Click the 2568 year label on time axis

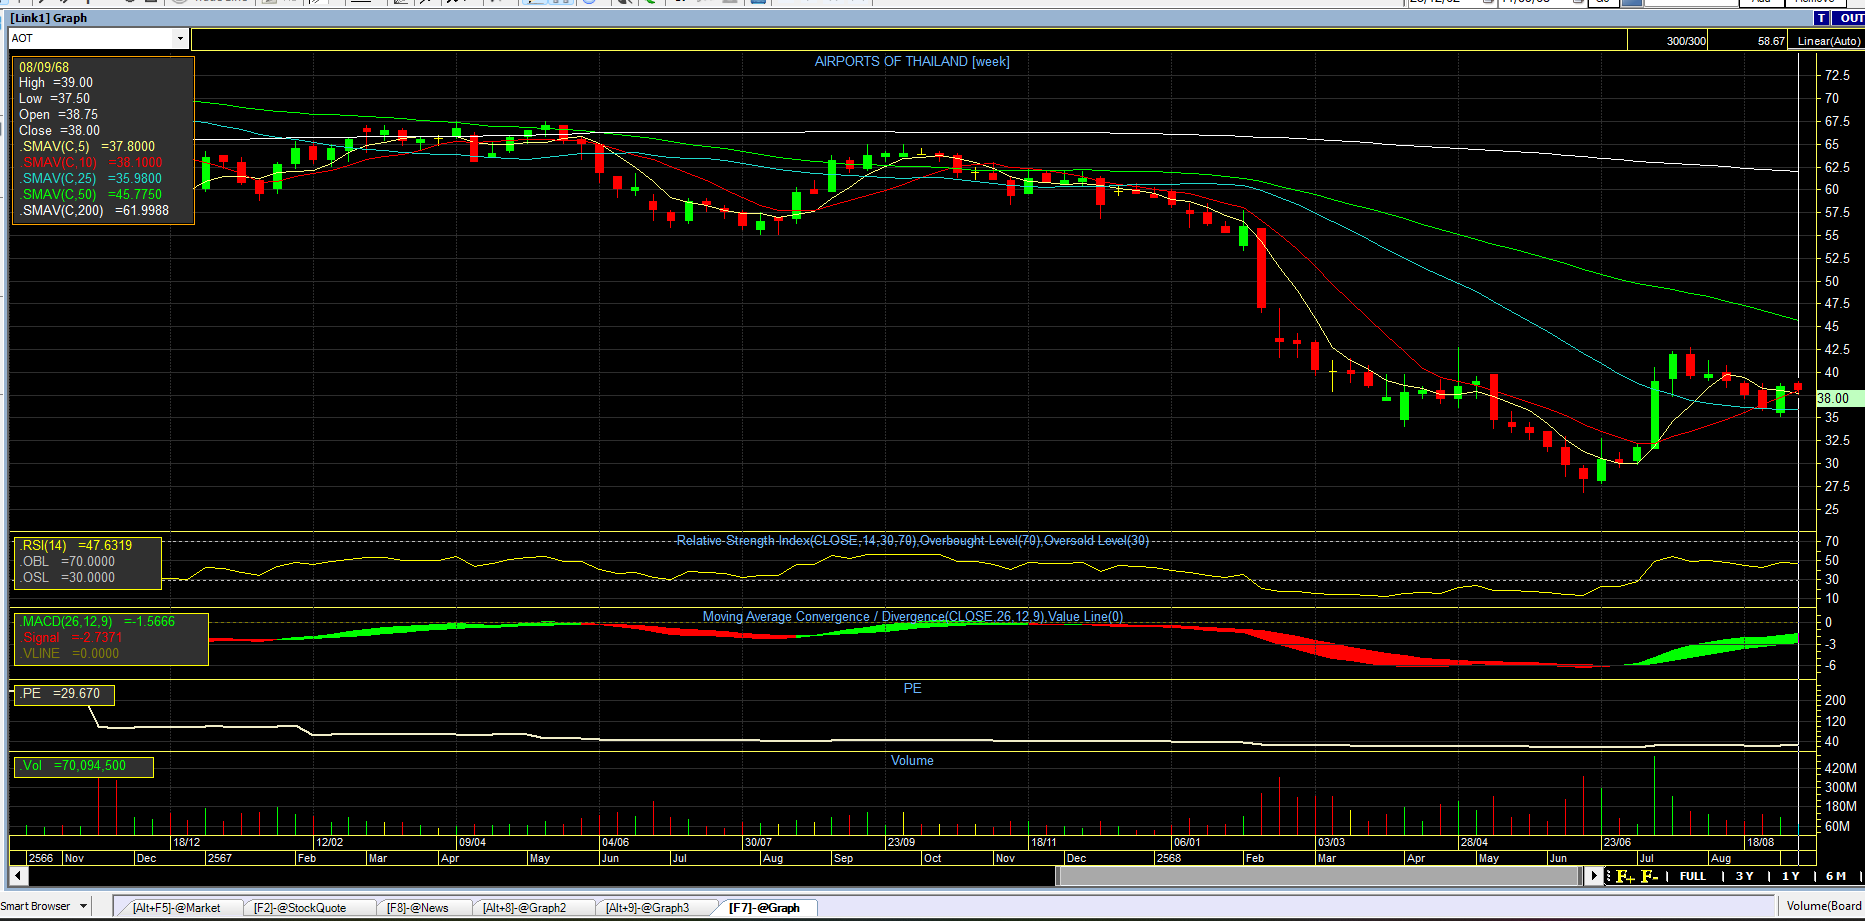point(1168,858)
